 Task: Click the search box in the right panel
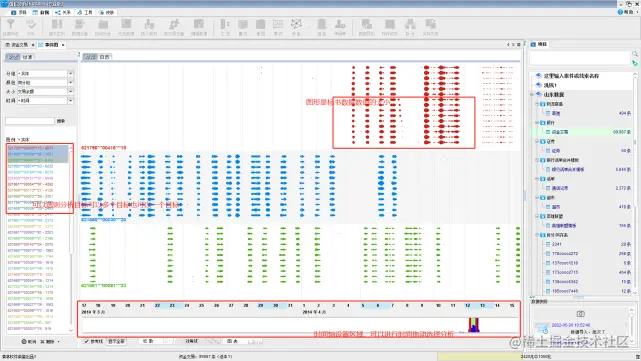coord(580,58)
